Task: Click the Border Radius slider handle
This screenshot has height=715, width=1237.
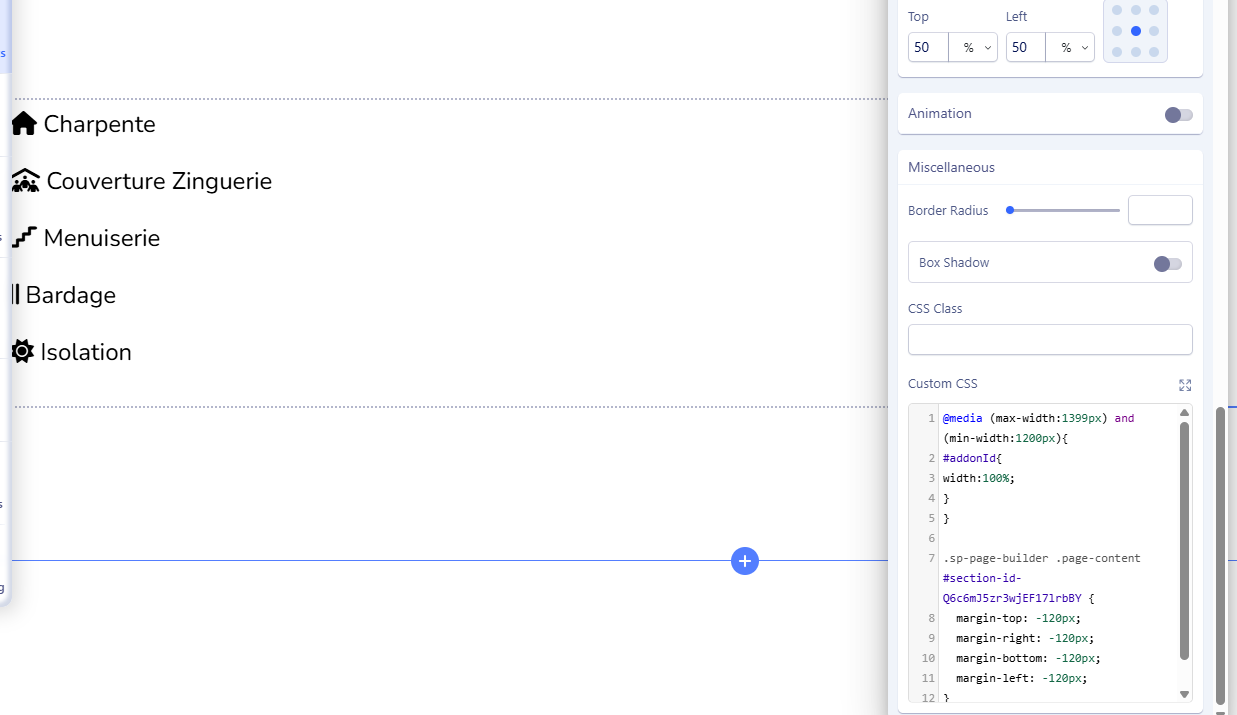Action: pos(1010,210)
